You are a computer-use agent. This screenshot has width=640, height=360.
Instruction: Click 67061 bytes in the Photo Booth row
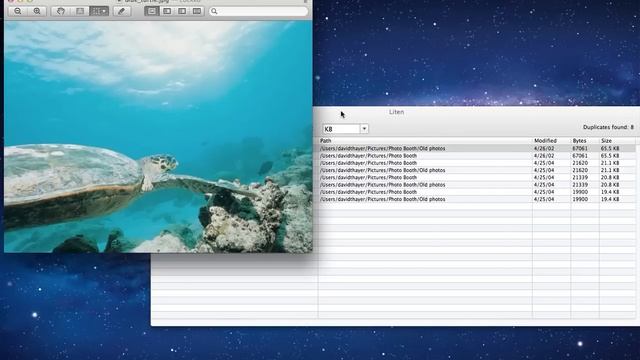pos(580,156)
